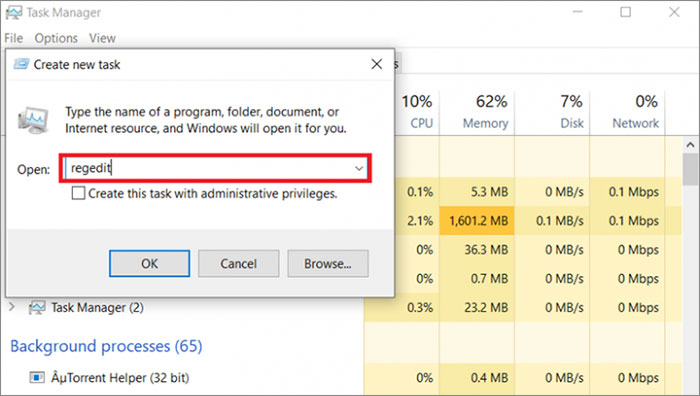Open the View menu
This screenshot has width=700, height=396.
[x=102, y=38]
